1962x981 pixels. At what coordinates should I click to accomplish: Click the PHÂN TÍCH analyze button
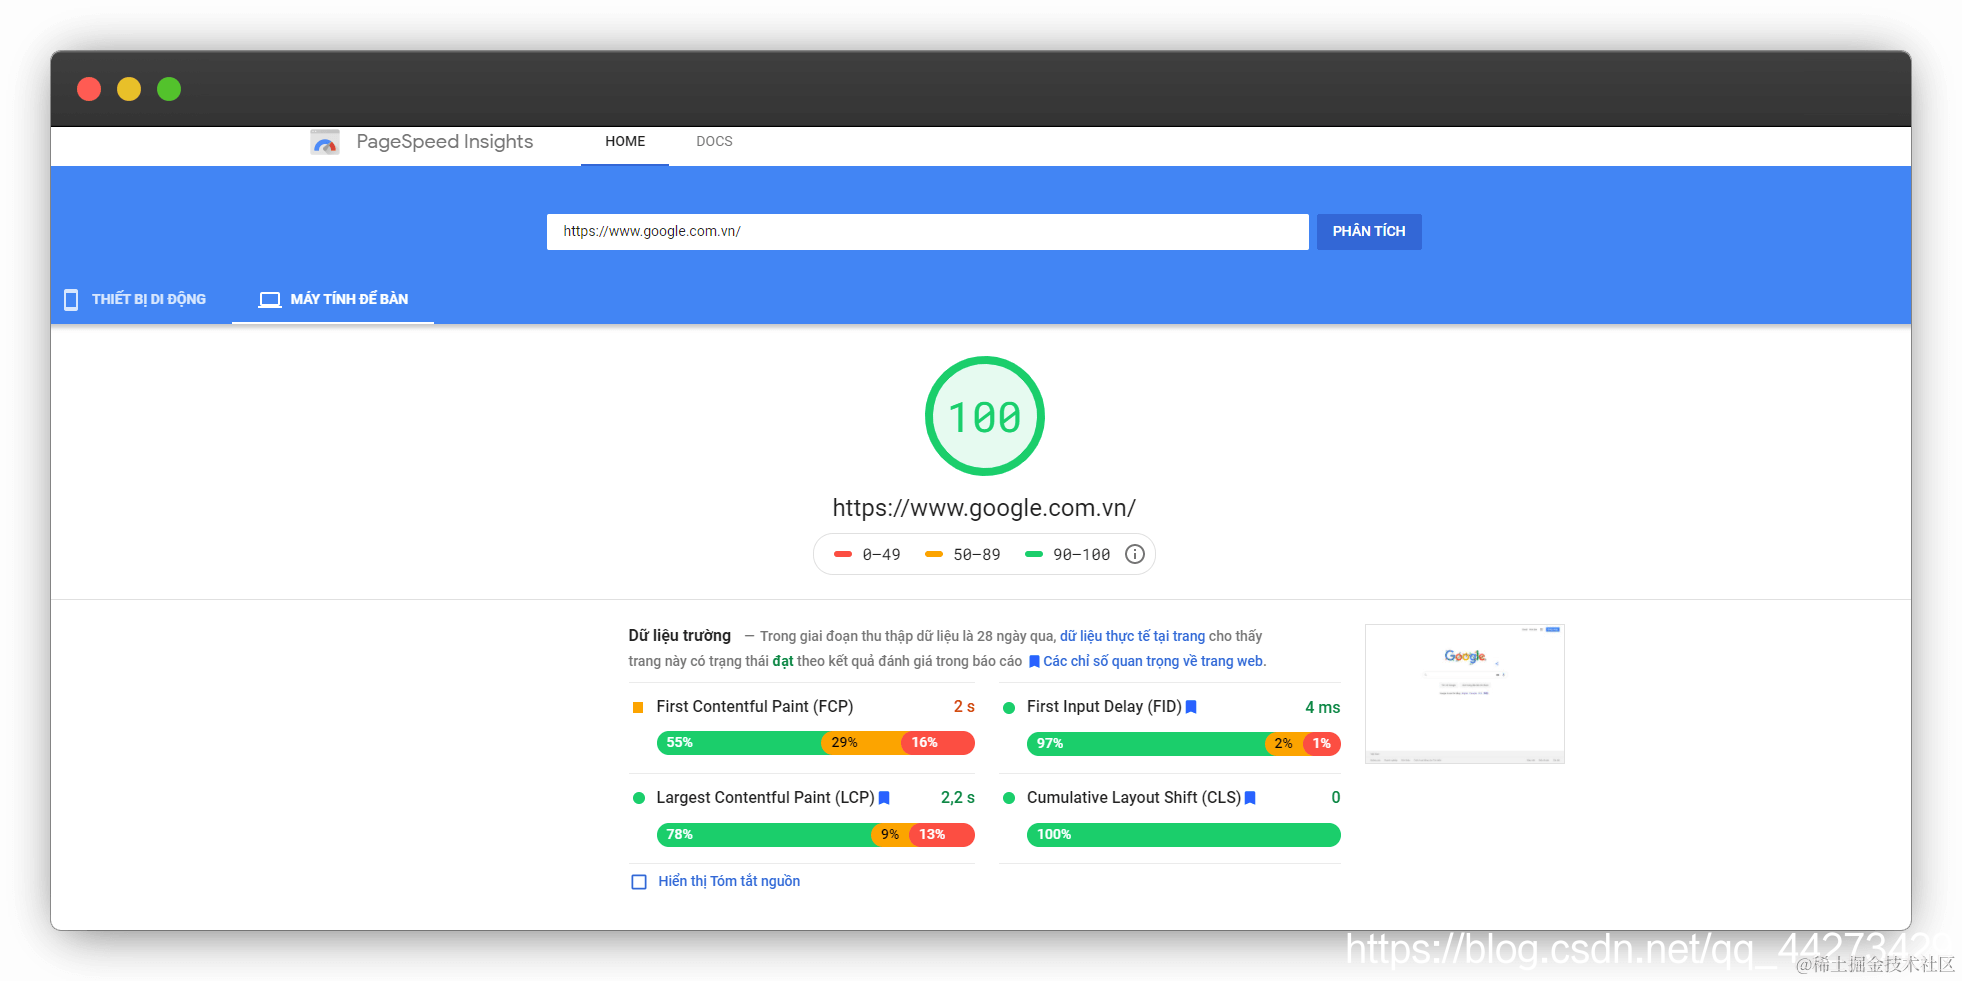pyautogui.click(x=1369, y=232)
